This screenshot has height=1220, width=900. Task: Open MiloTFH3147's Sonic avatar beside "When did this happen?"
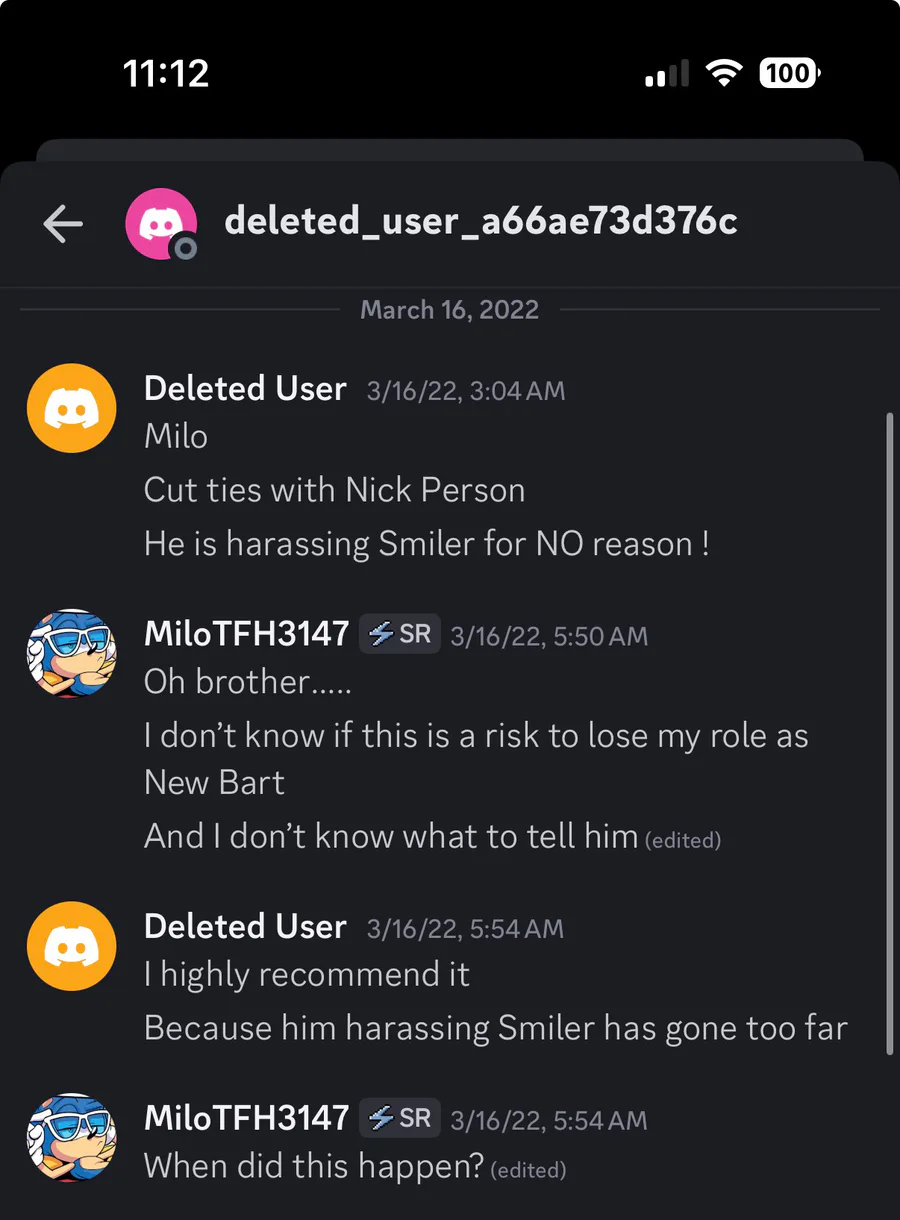tap(71, 1136)
